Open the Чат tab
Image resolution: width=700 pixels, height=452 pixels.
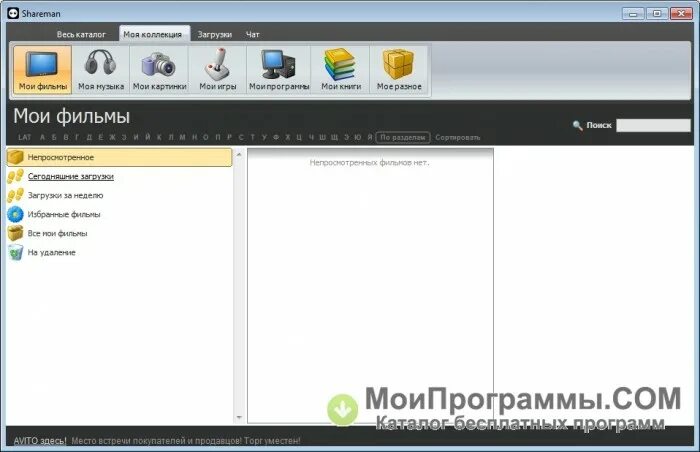point(253,34)
